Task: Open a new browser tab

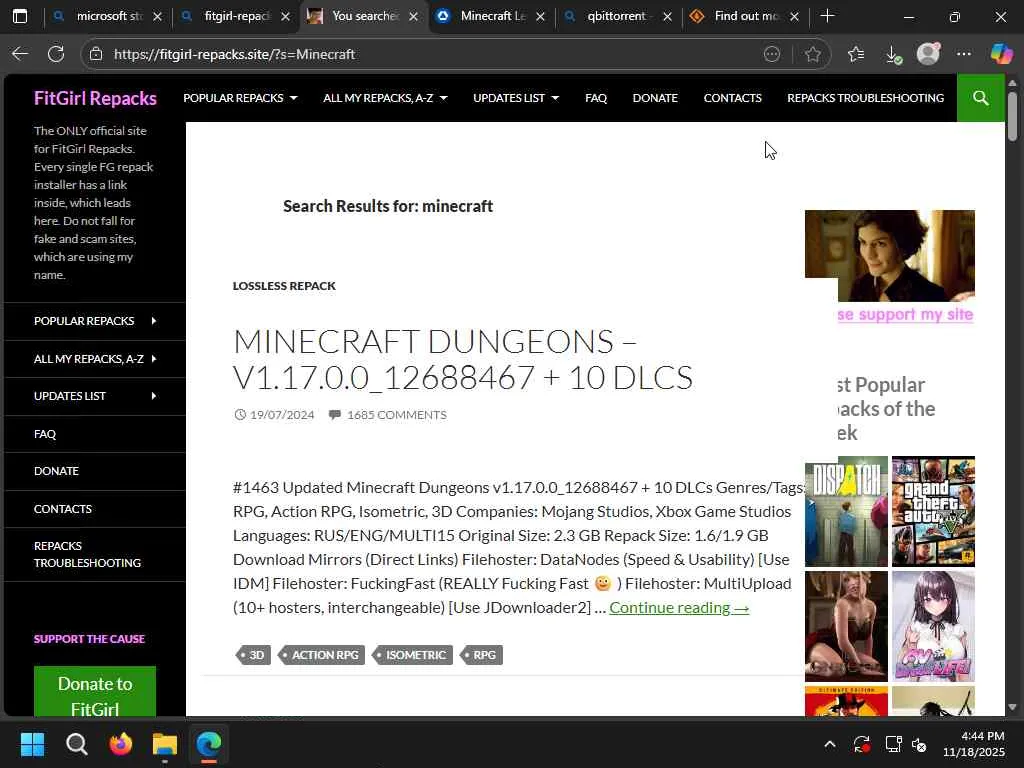Action: [827, 16]
